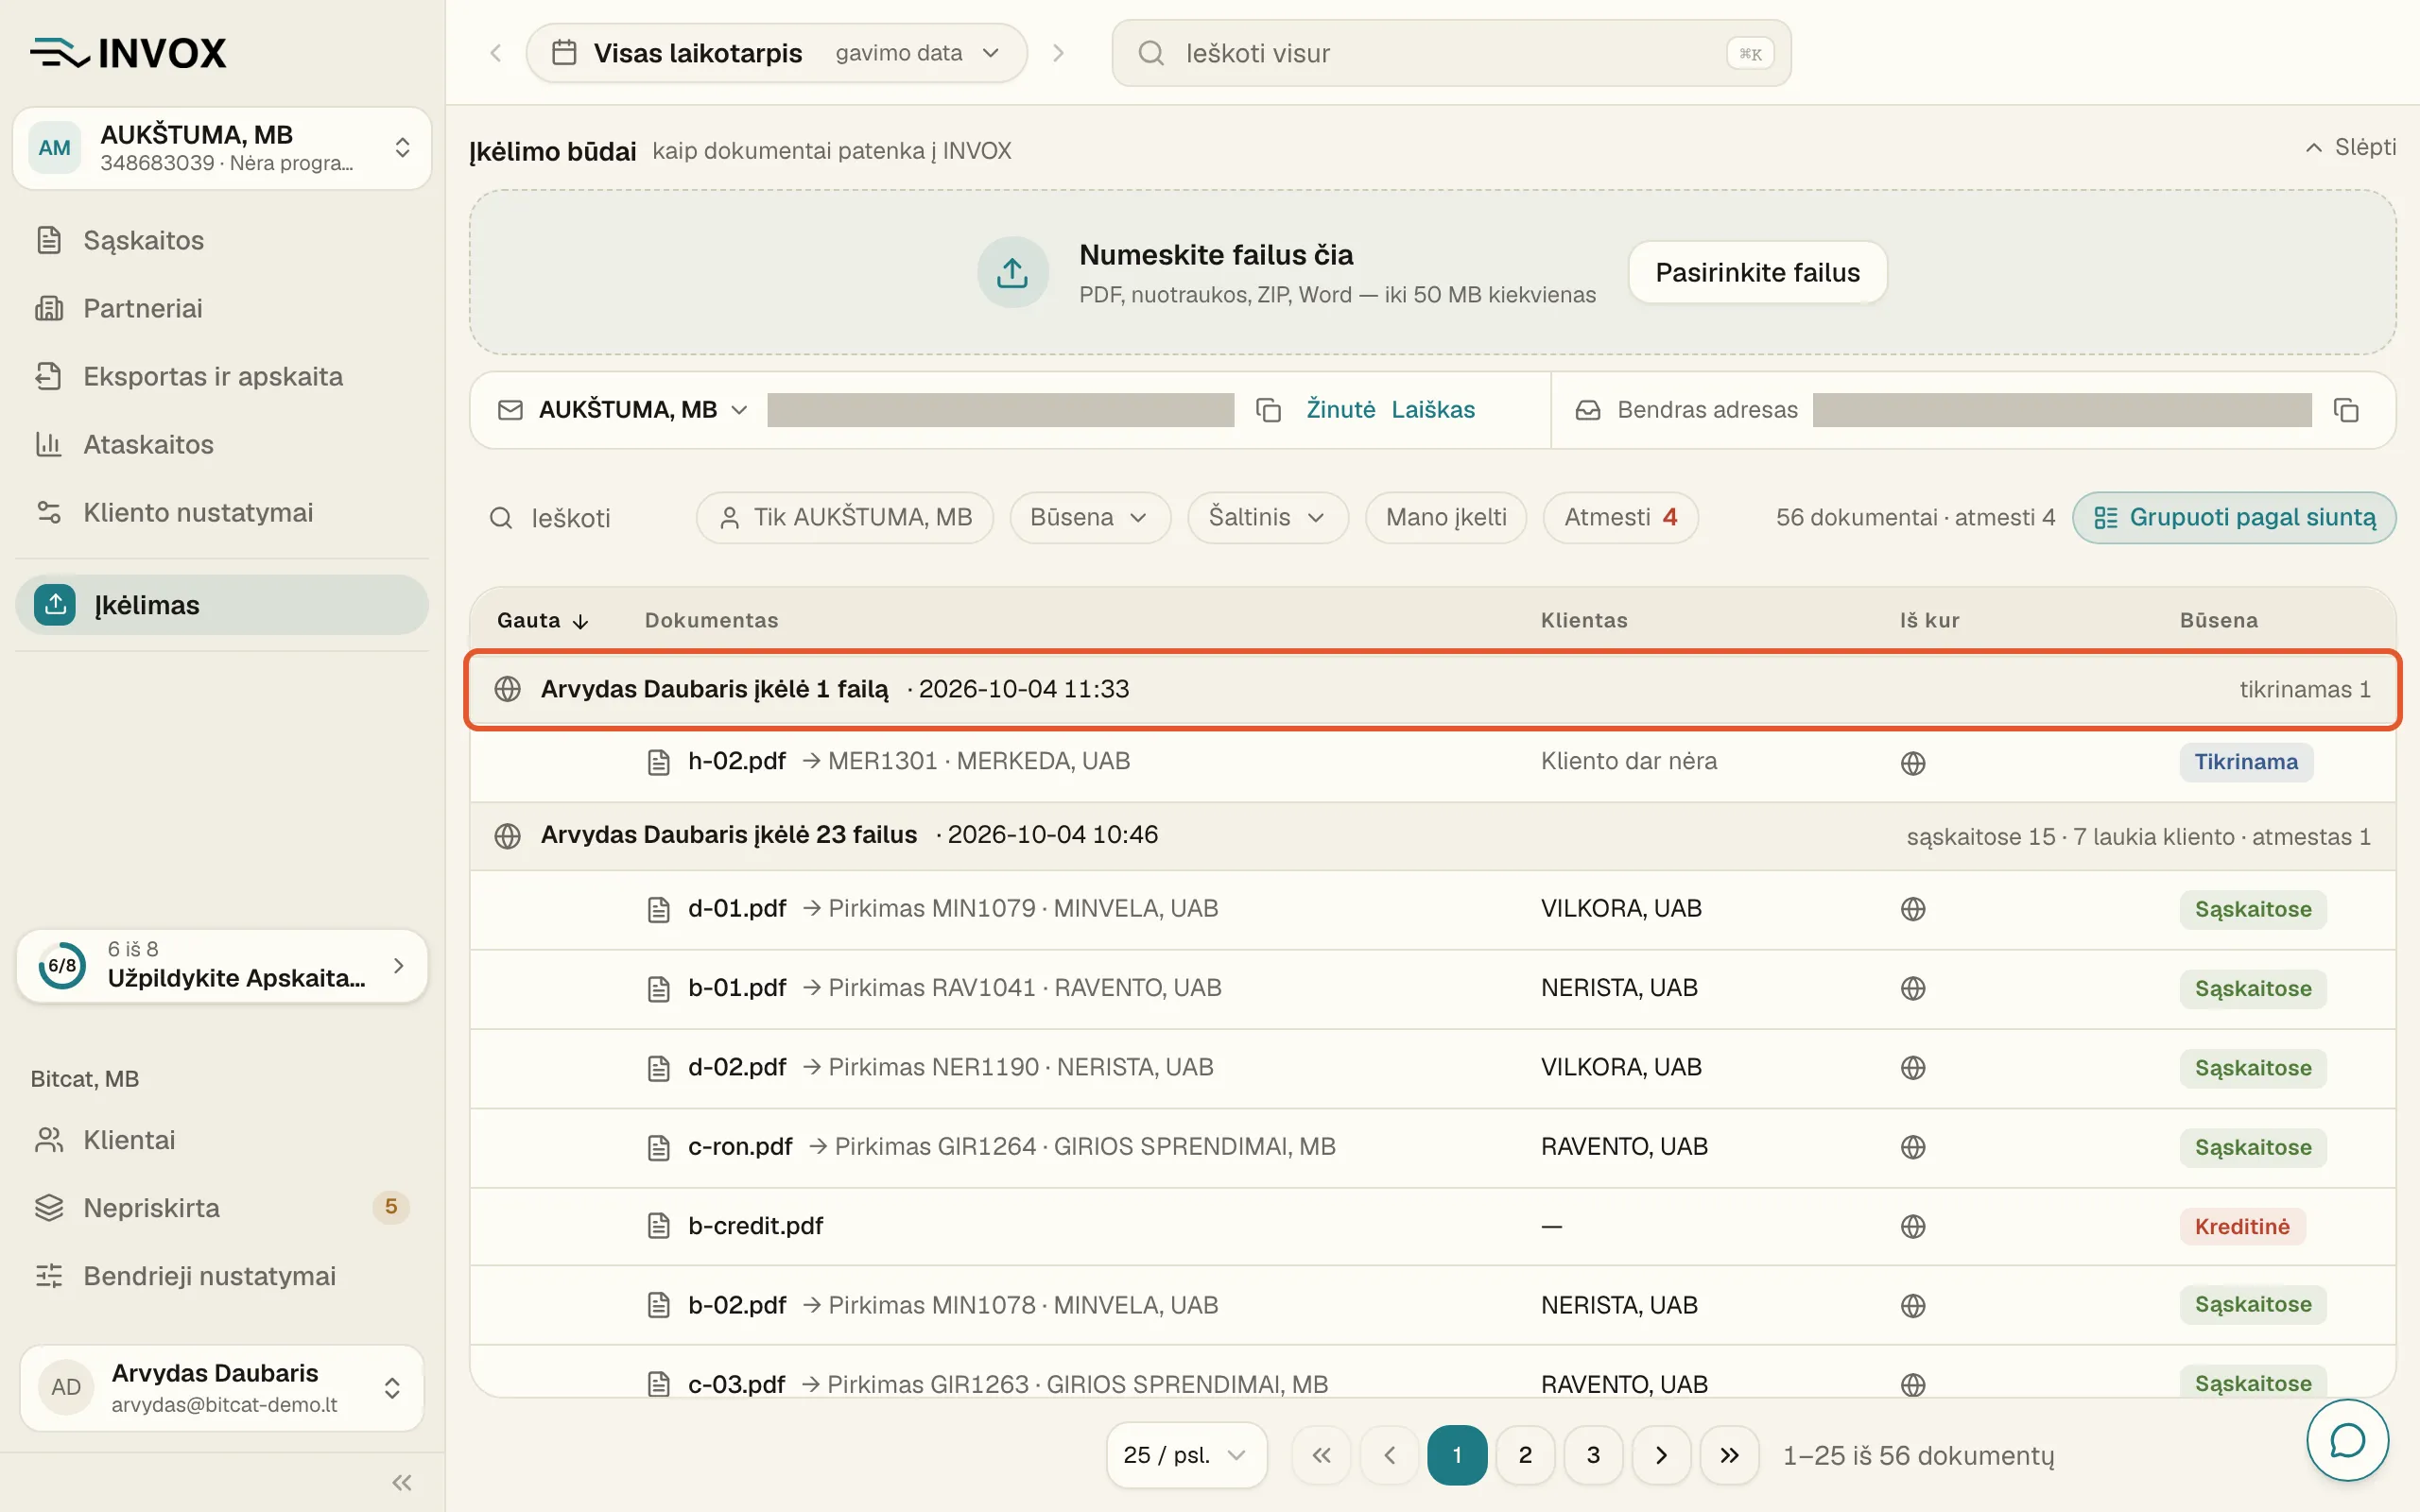The width and height of the screenshot is (2420, 1512).
Task: Open Arvydas Daubaris user menu
Action: (x=222, y=1387)
